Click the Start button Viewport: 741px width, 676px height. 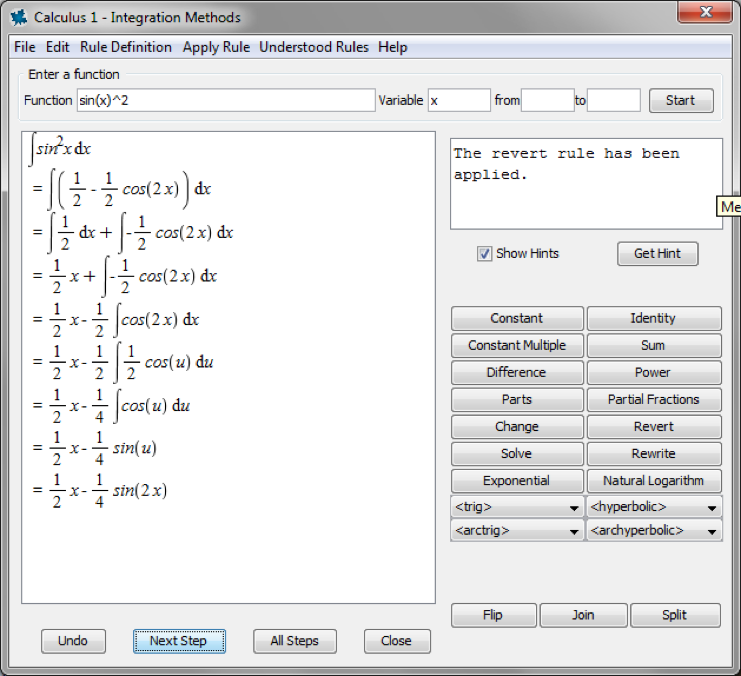(680, 100)
